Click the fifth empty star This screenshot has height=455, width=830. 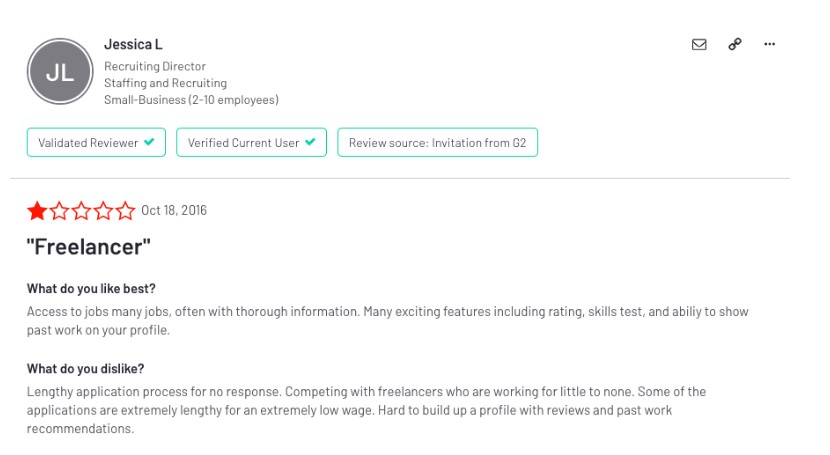coord(125,211)
